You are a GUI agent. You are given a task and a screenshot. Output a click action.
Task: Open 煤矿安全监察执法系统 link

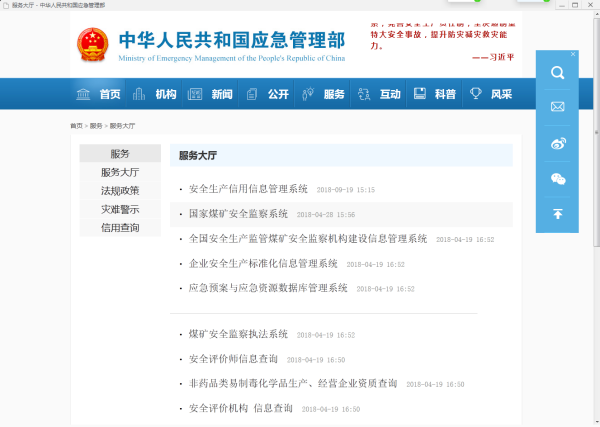(x=238, y=334)
